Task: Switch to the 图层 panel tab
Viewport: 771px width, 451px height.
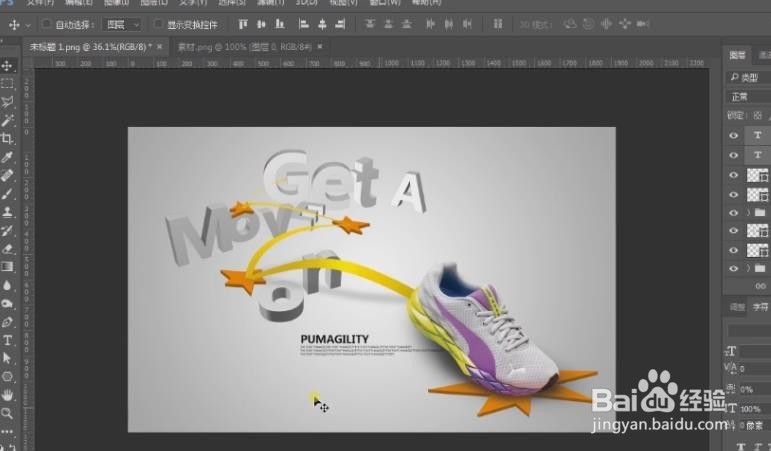Action: (x=737, y=55)
